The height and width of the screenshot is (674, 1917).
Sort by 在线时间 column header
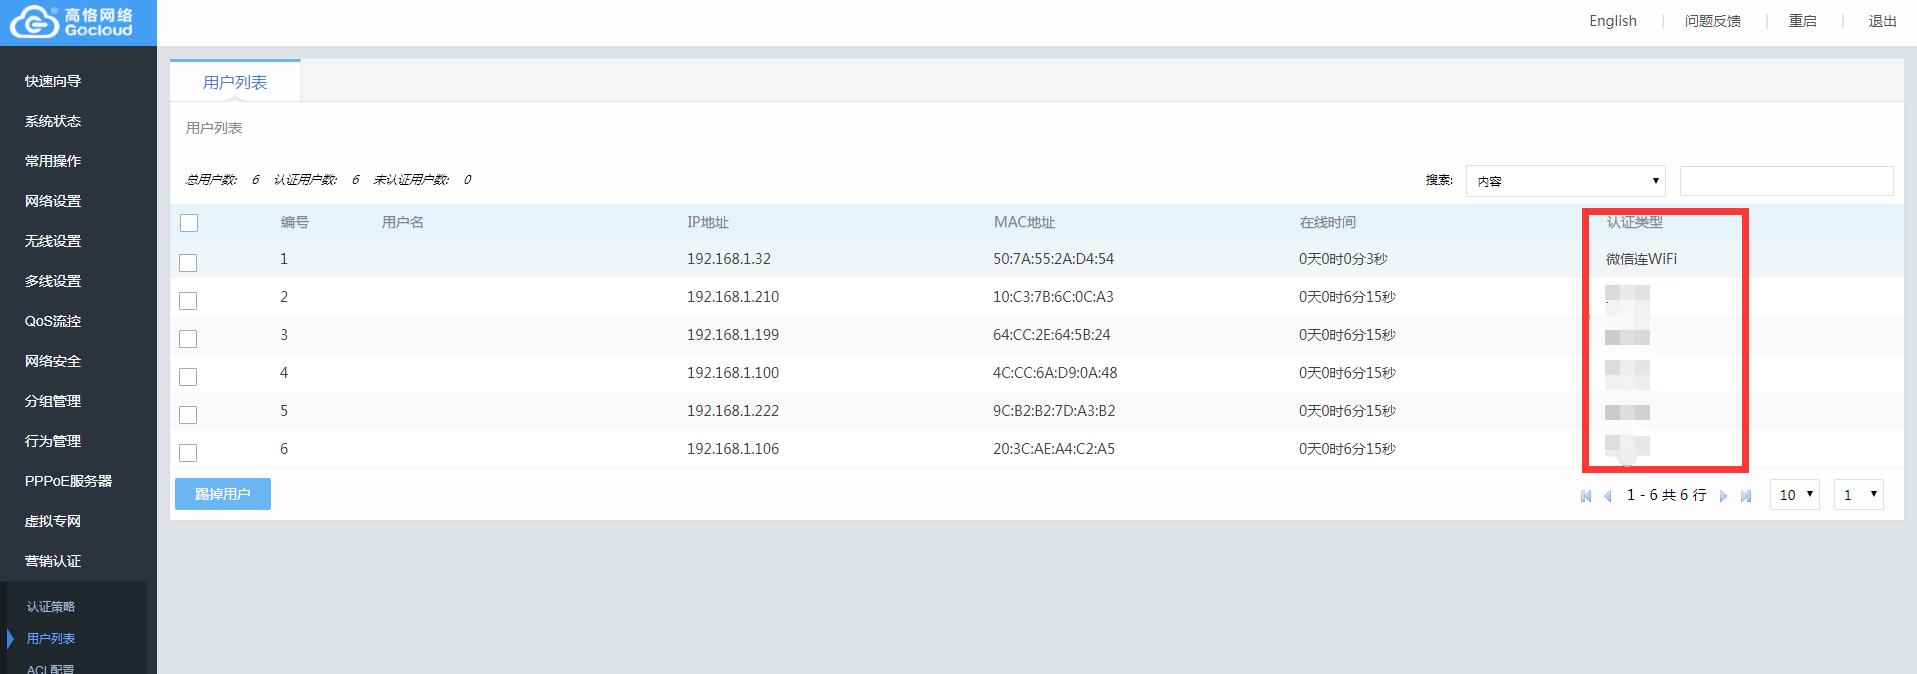[x=1328, y=222]
